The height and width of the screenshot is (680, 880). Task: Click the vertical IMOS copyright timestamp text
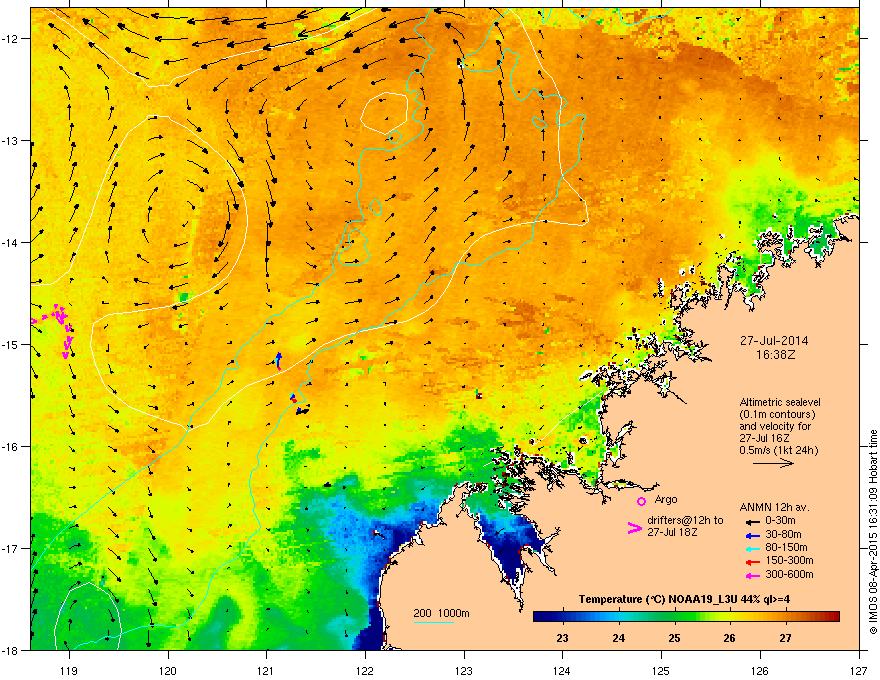(x=873, y=532)
